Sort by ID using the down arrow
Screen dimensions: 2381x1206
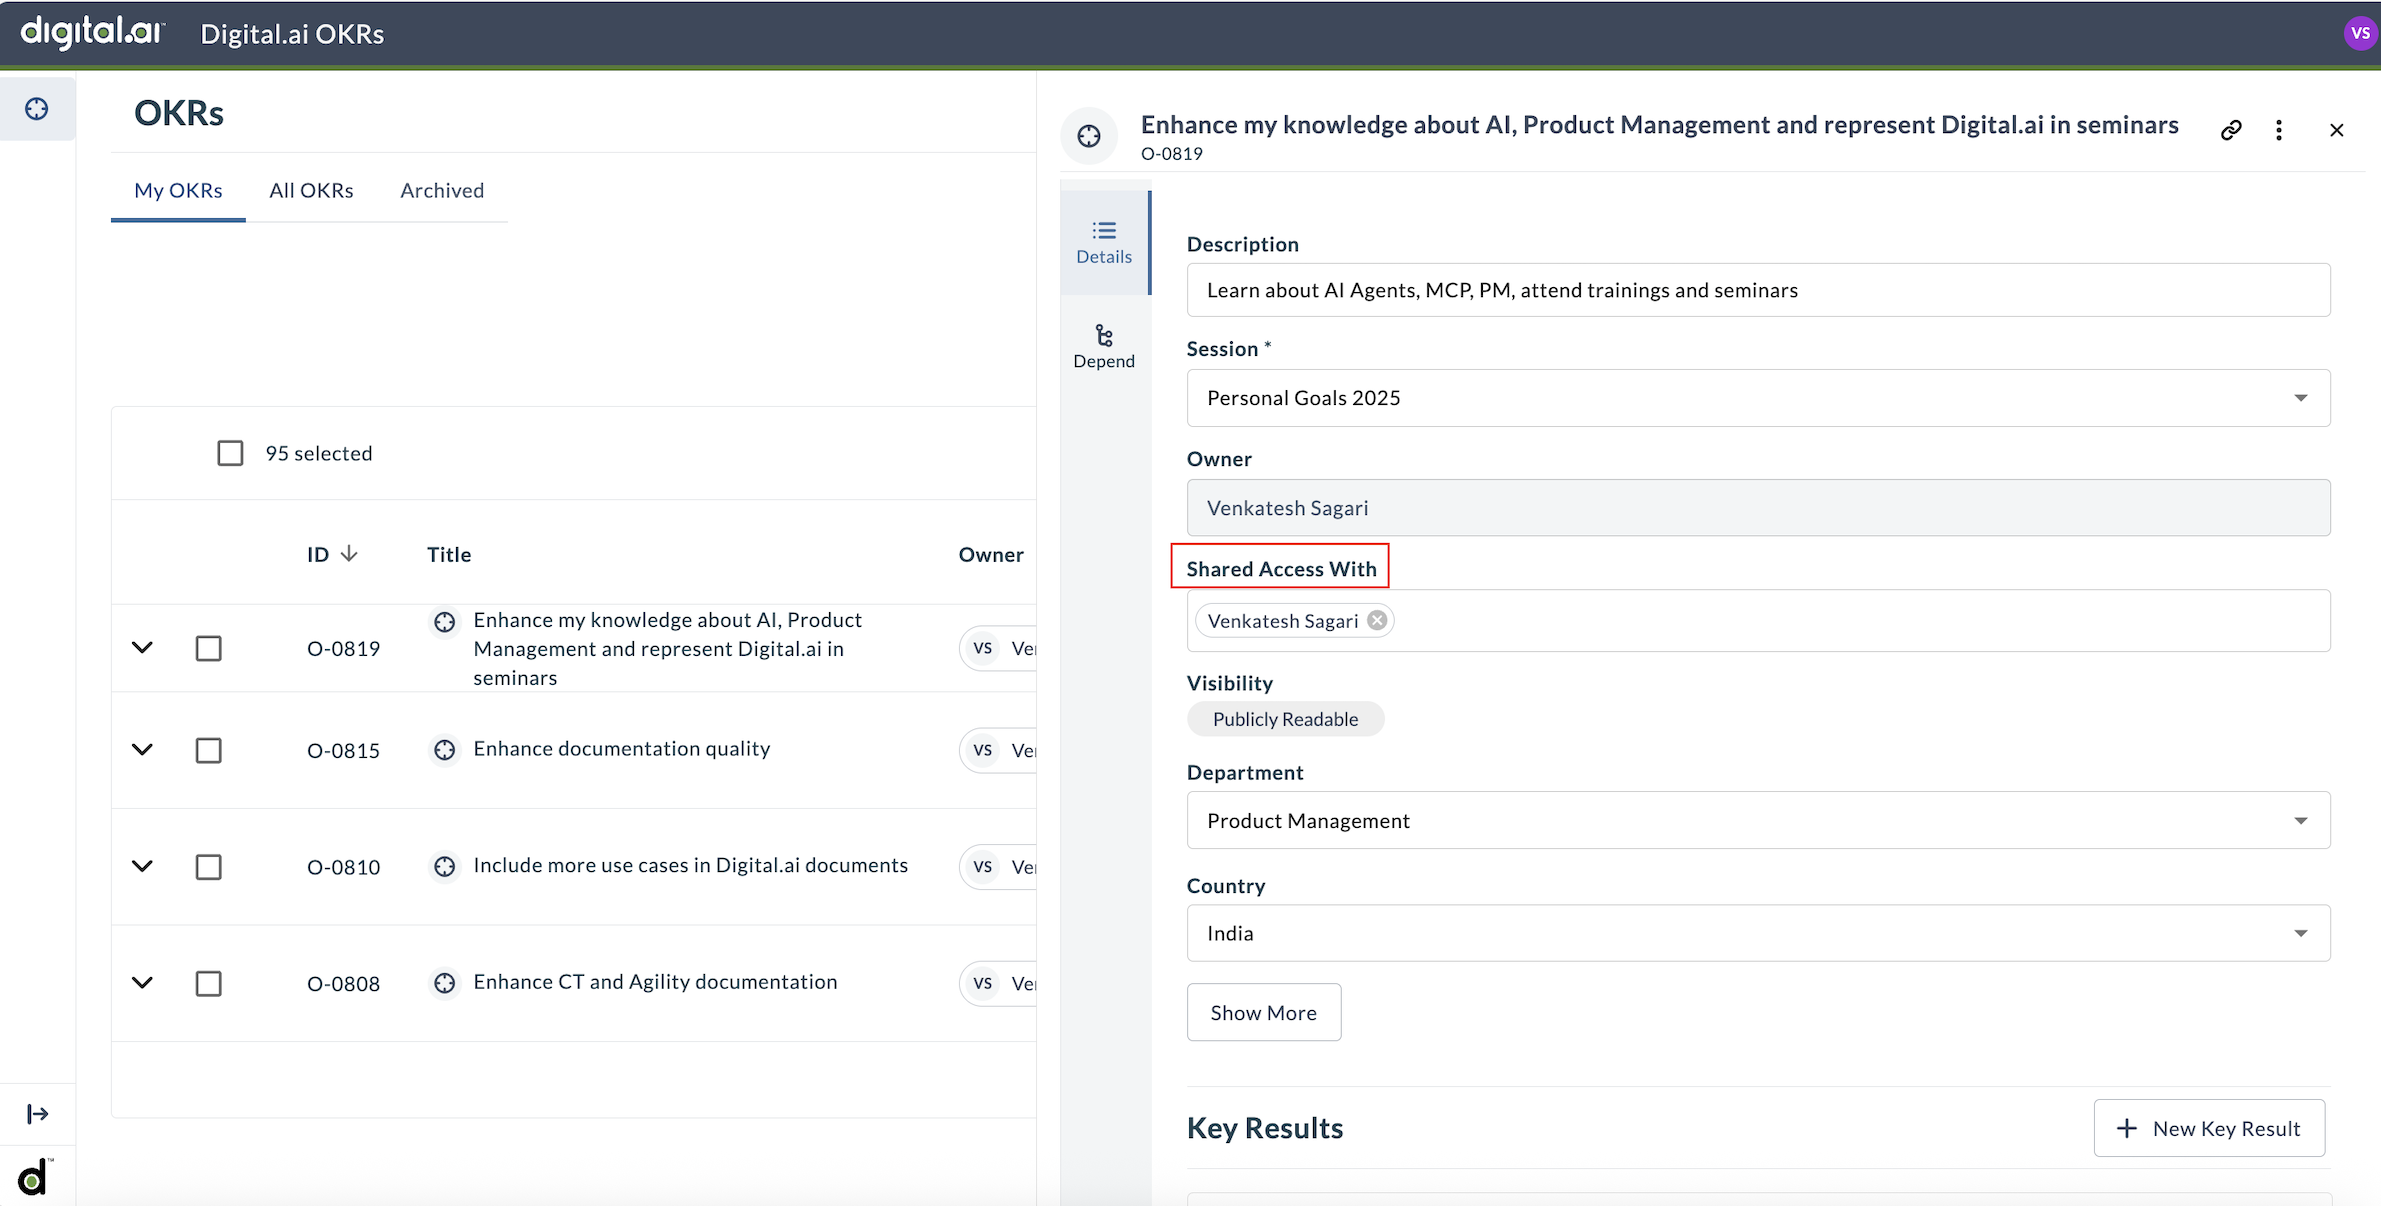click(349, 554)
